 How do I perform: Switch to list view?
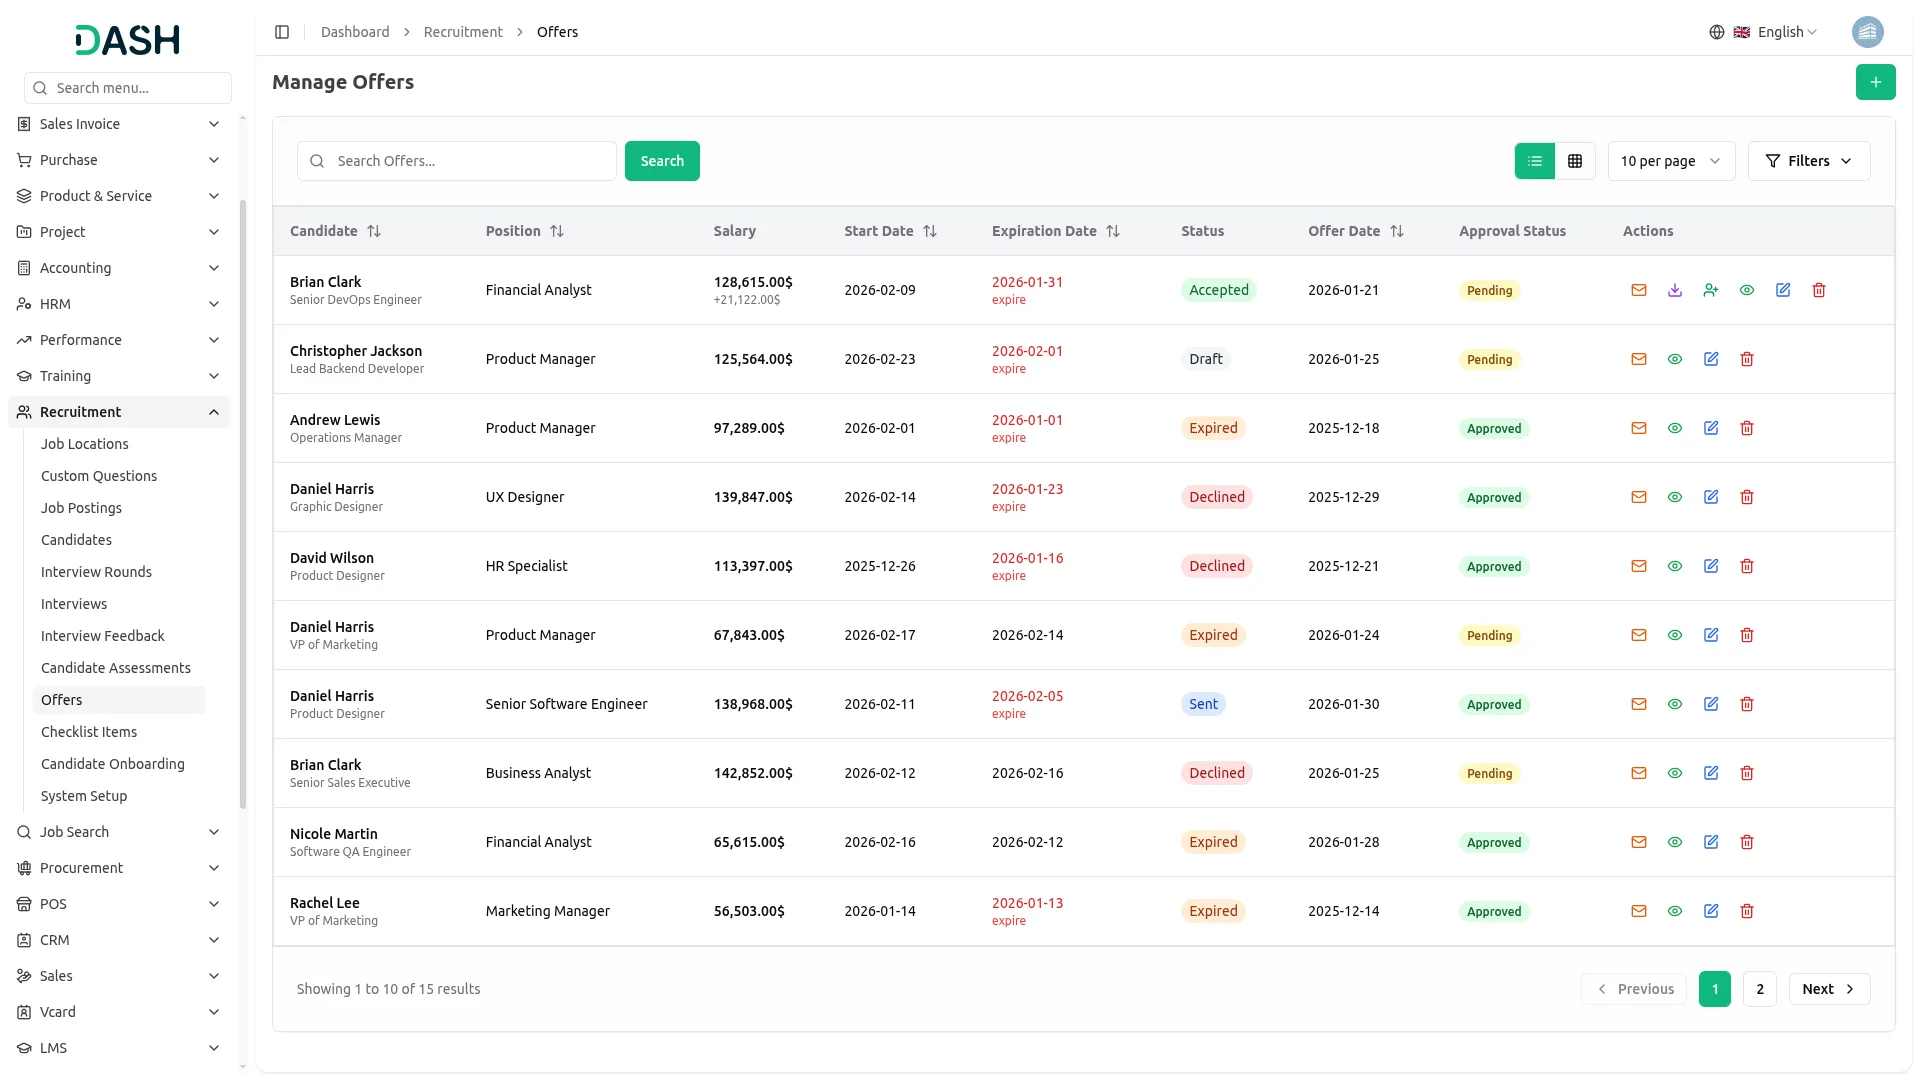(x=1535, y=161)
